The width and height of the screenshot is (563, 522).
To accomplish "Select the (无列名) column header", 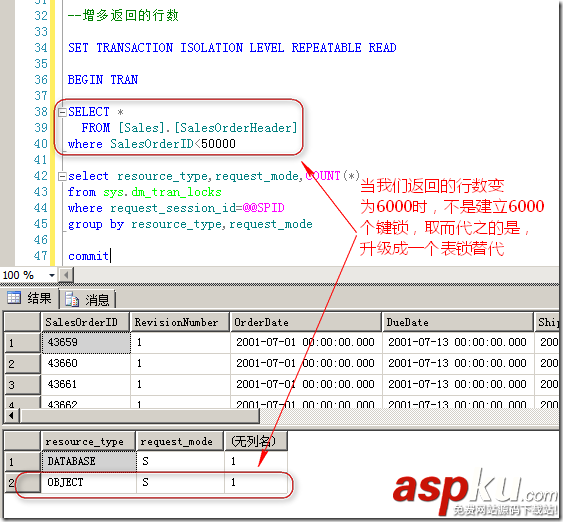I will [256, 441].
